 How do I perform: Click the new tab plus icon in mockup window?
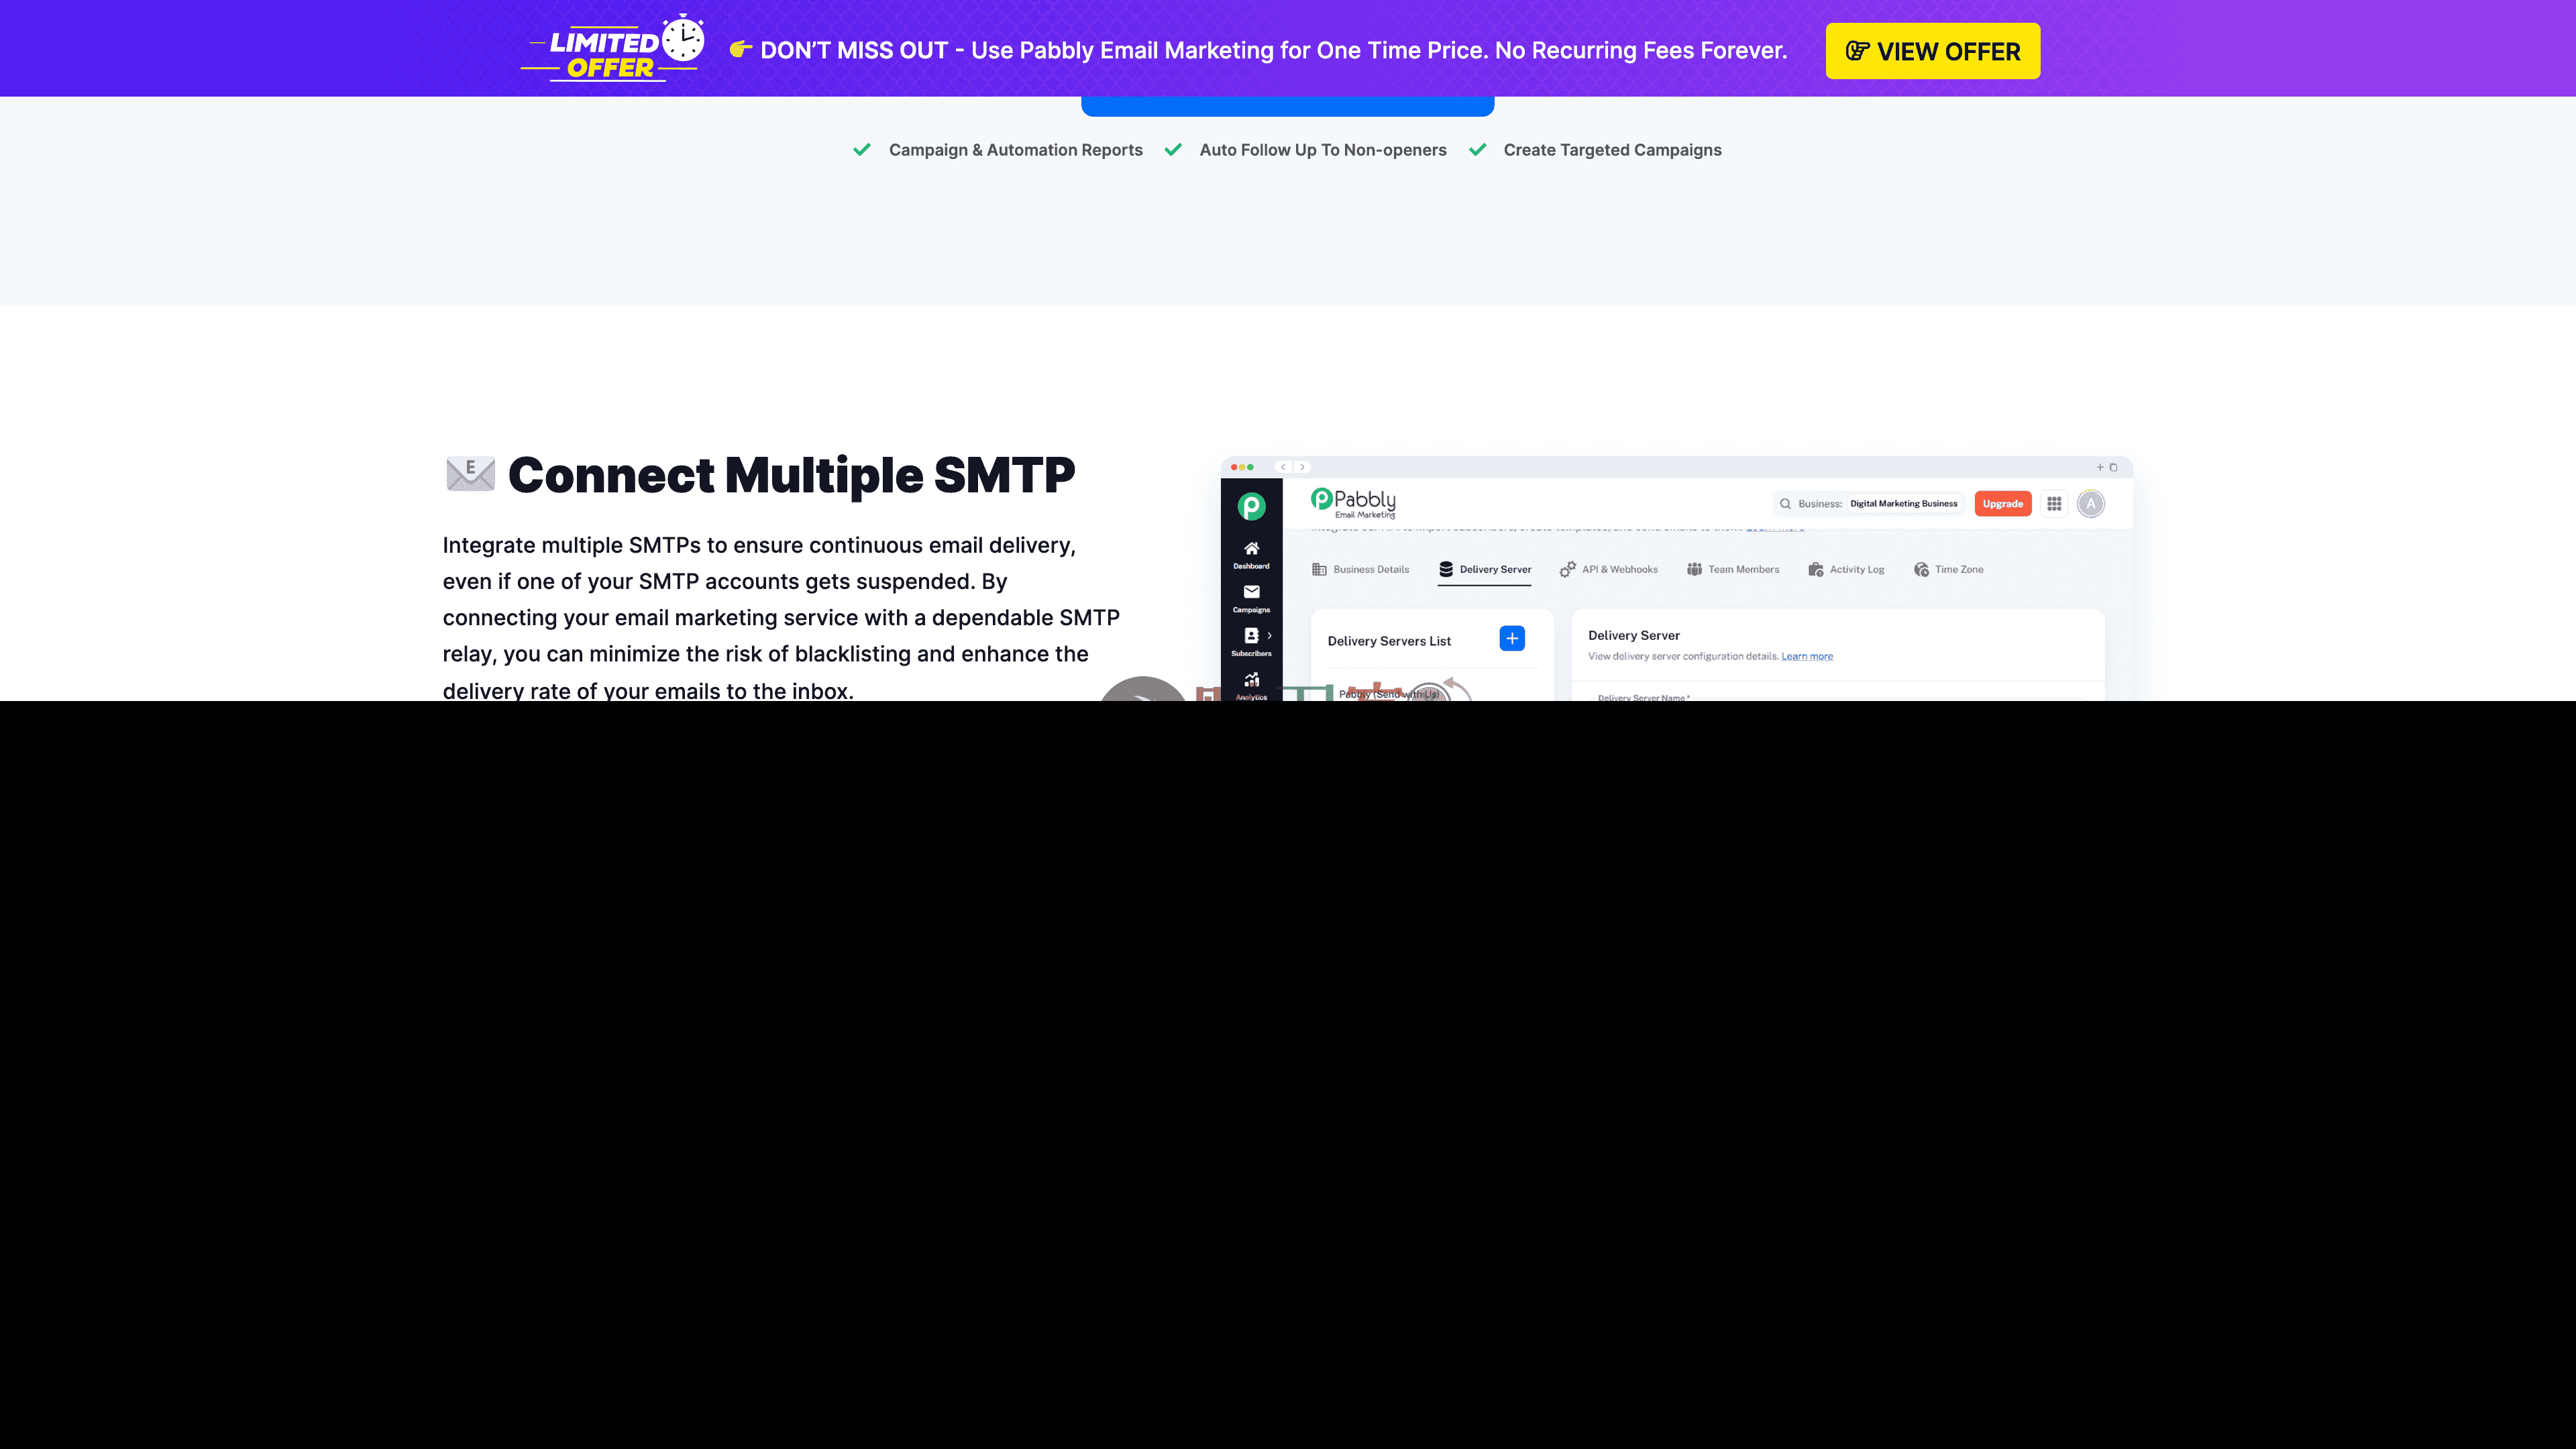click(x=2100, y=467)
